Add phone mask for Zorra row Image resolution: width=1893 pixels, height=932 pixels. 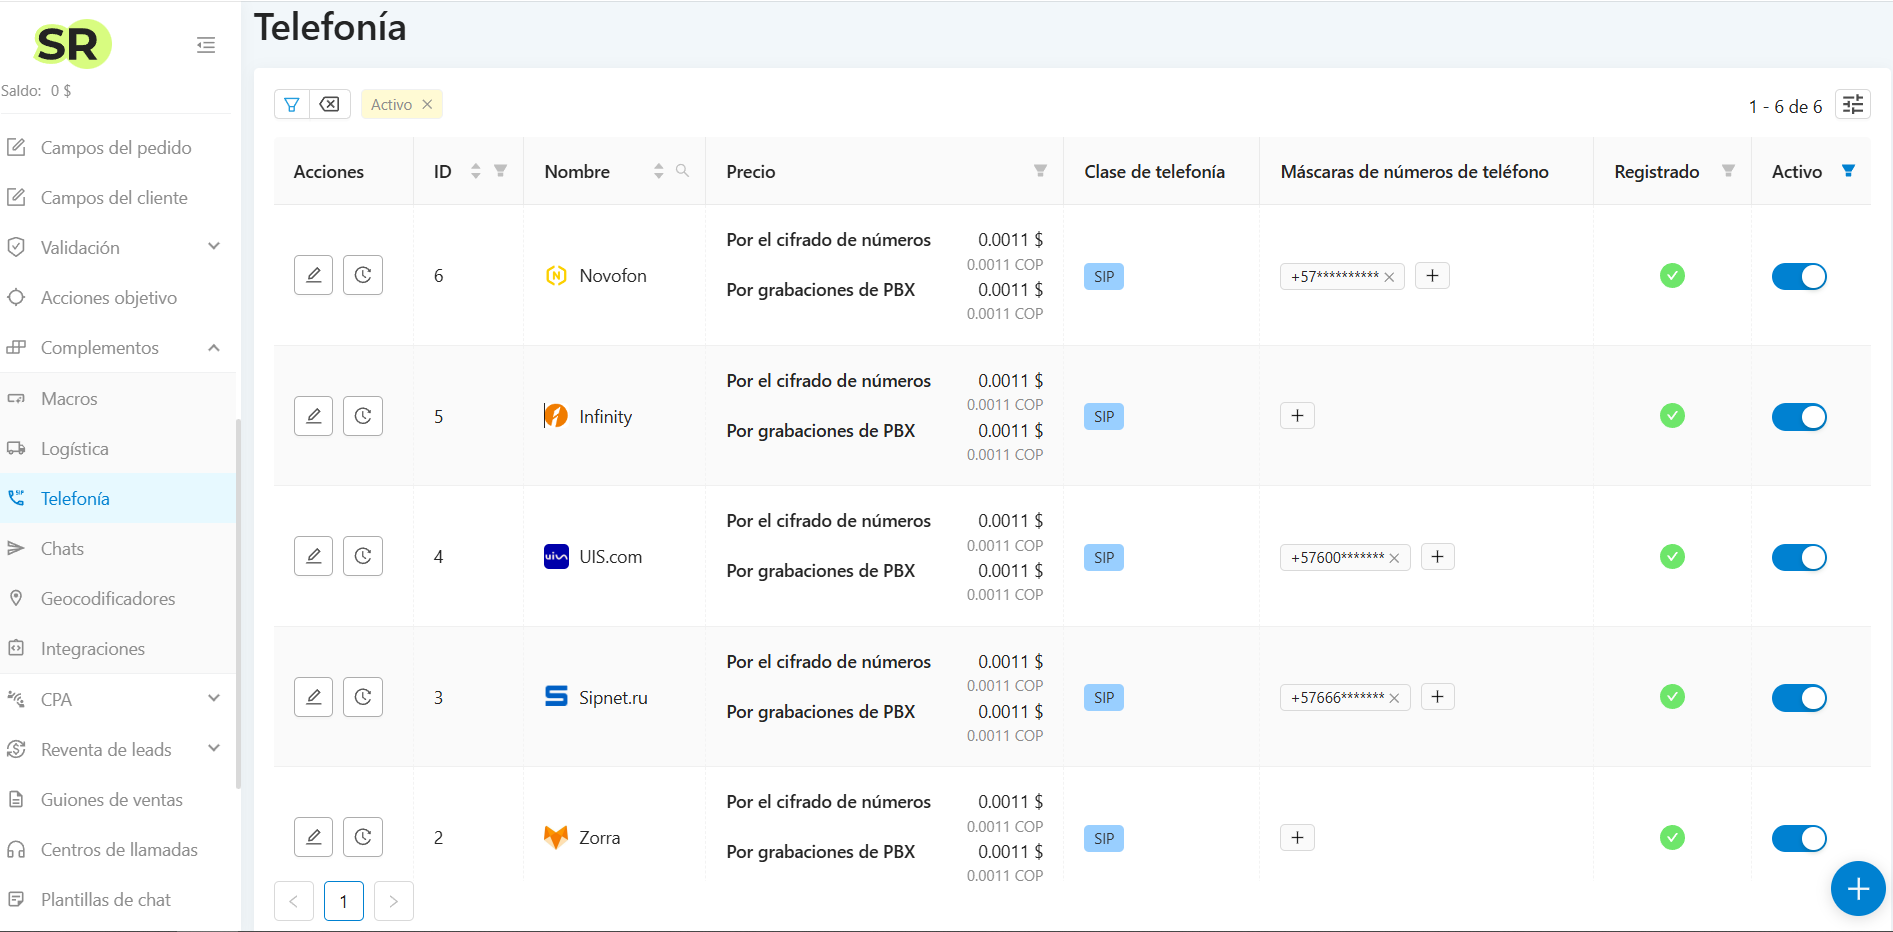1297,838
